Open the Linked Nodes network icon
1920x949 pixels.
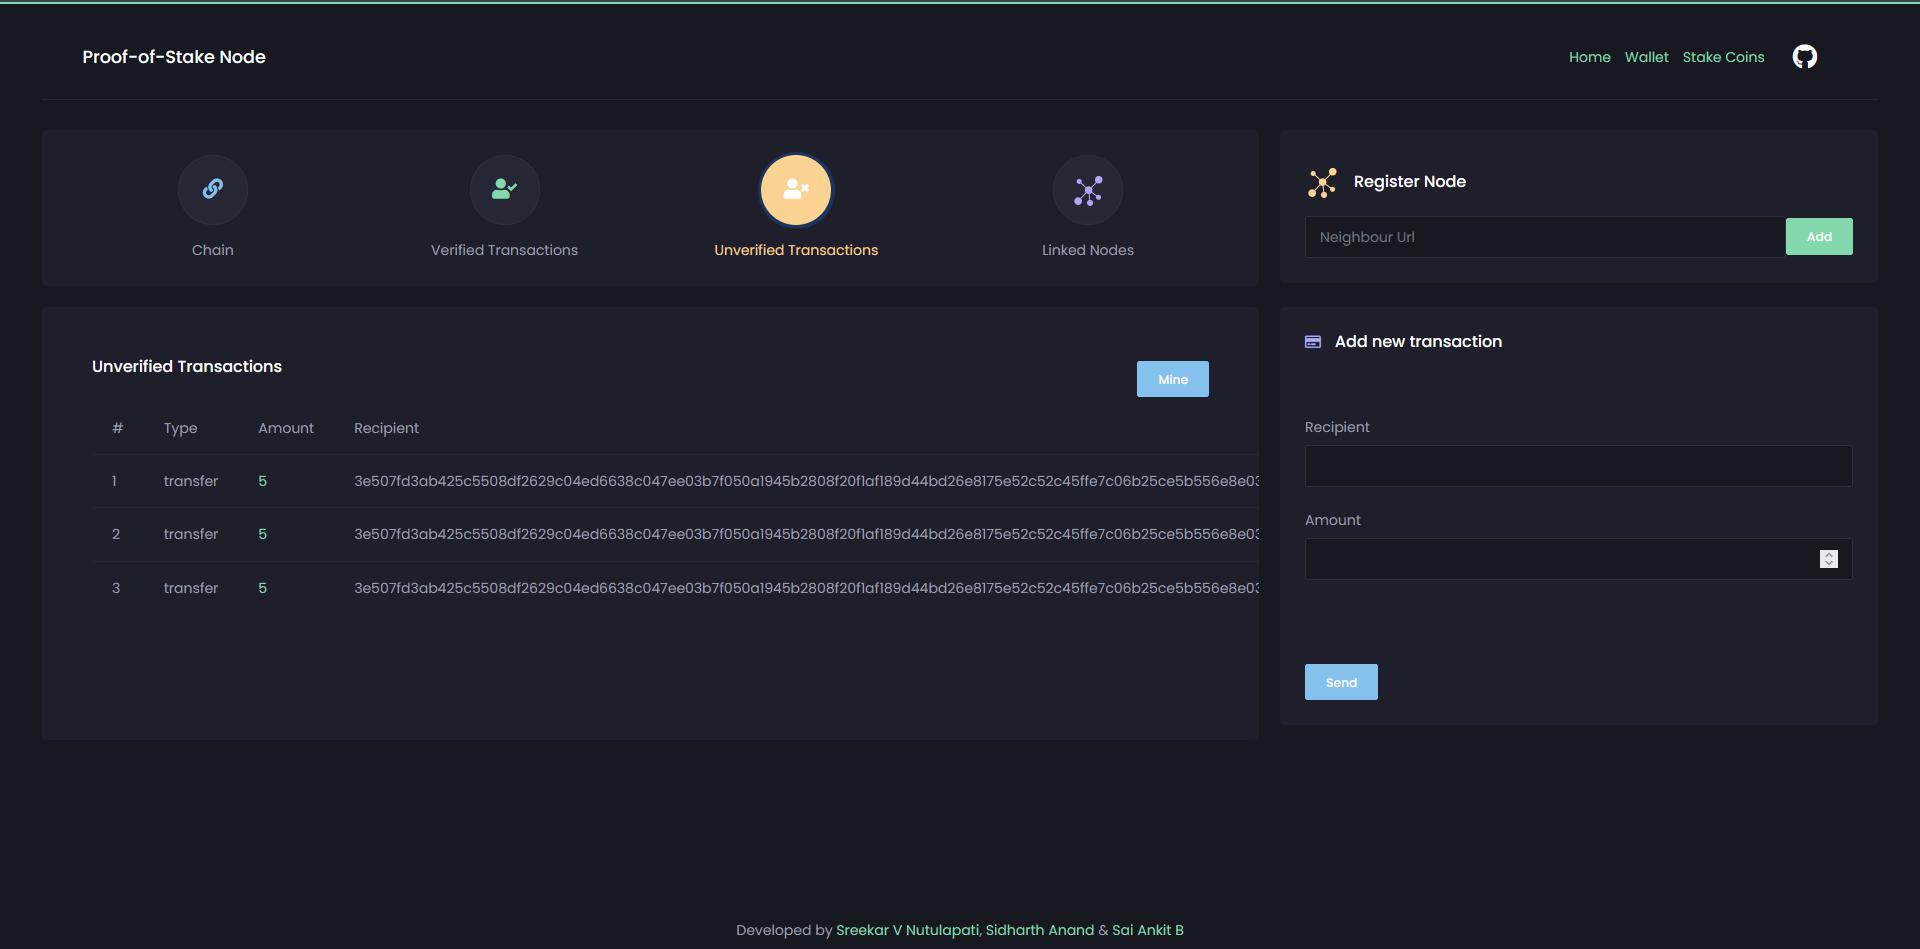[1087, 190]
